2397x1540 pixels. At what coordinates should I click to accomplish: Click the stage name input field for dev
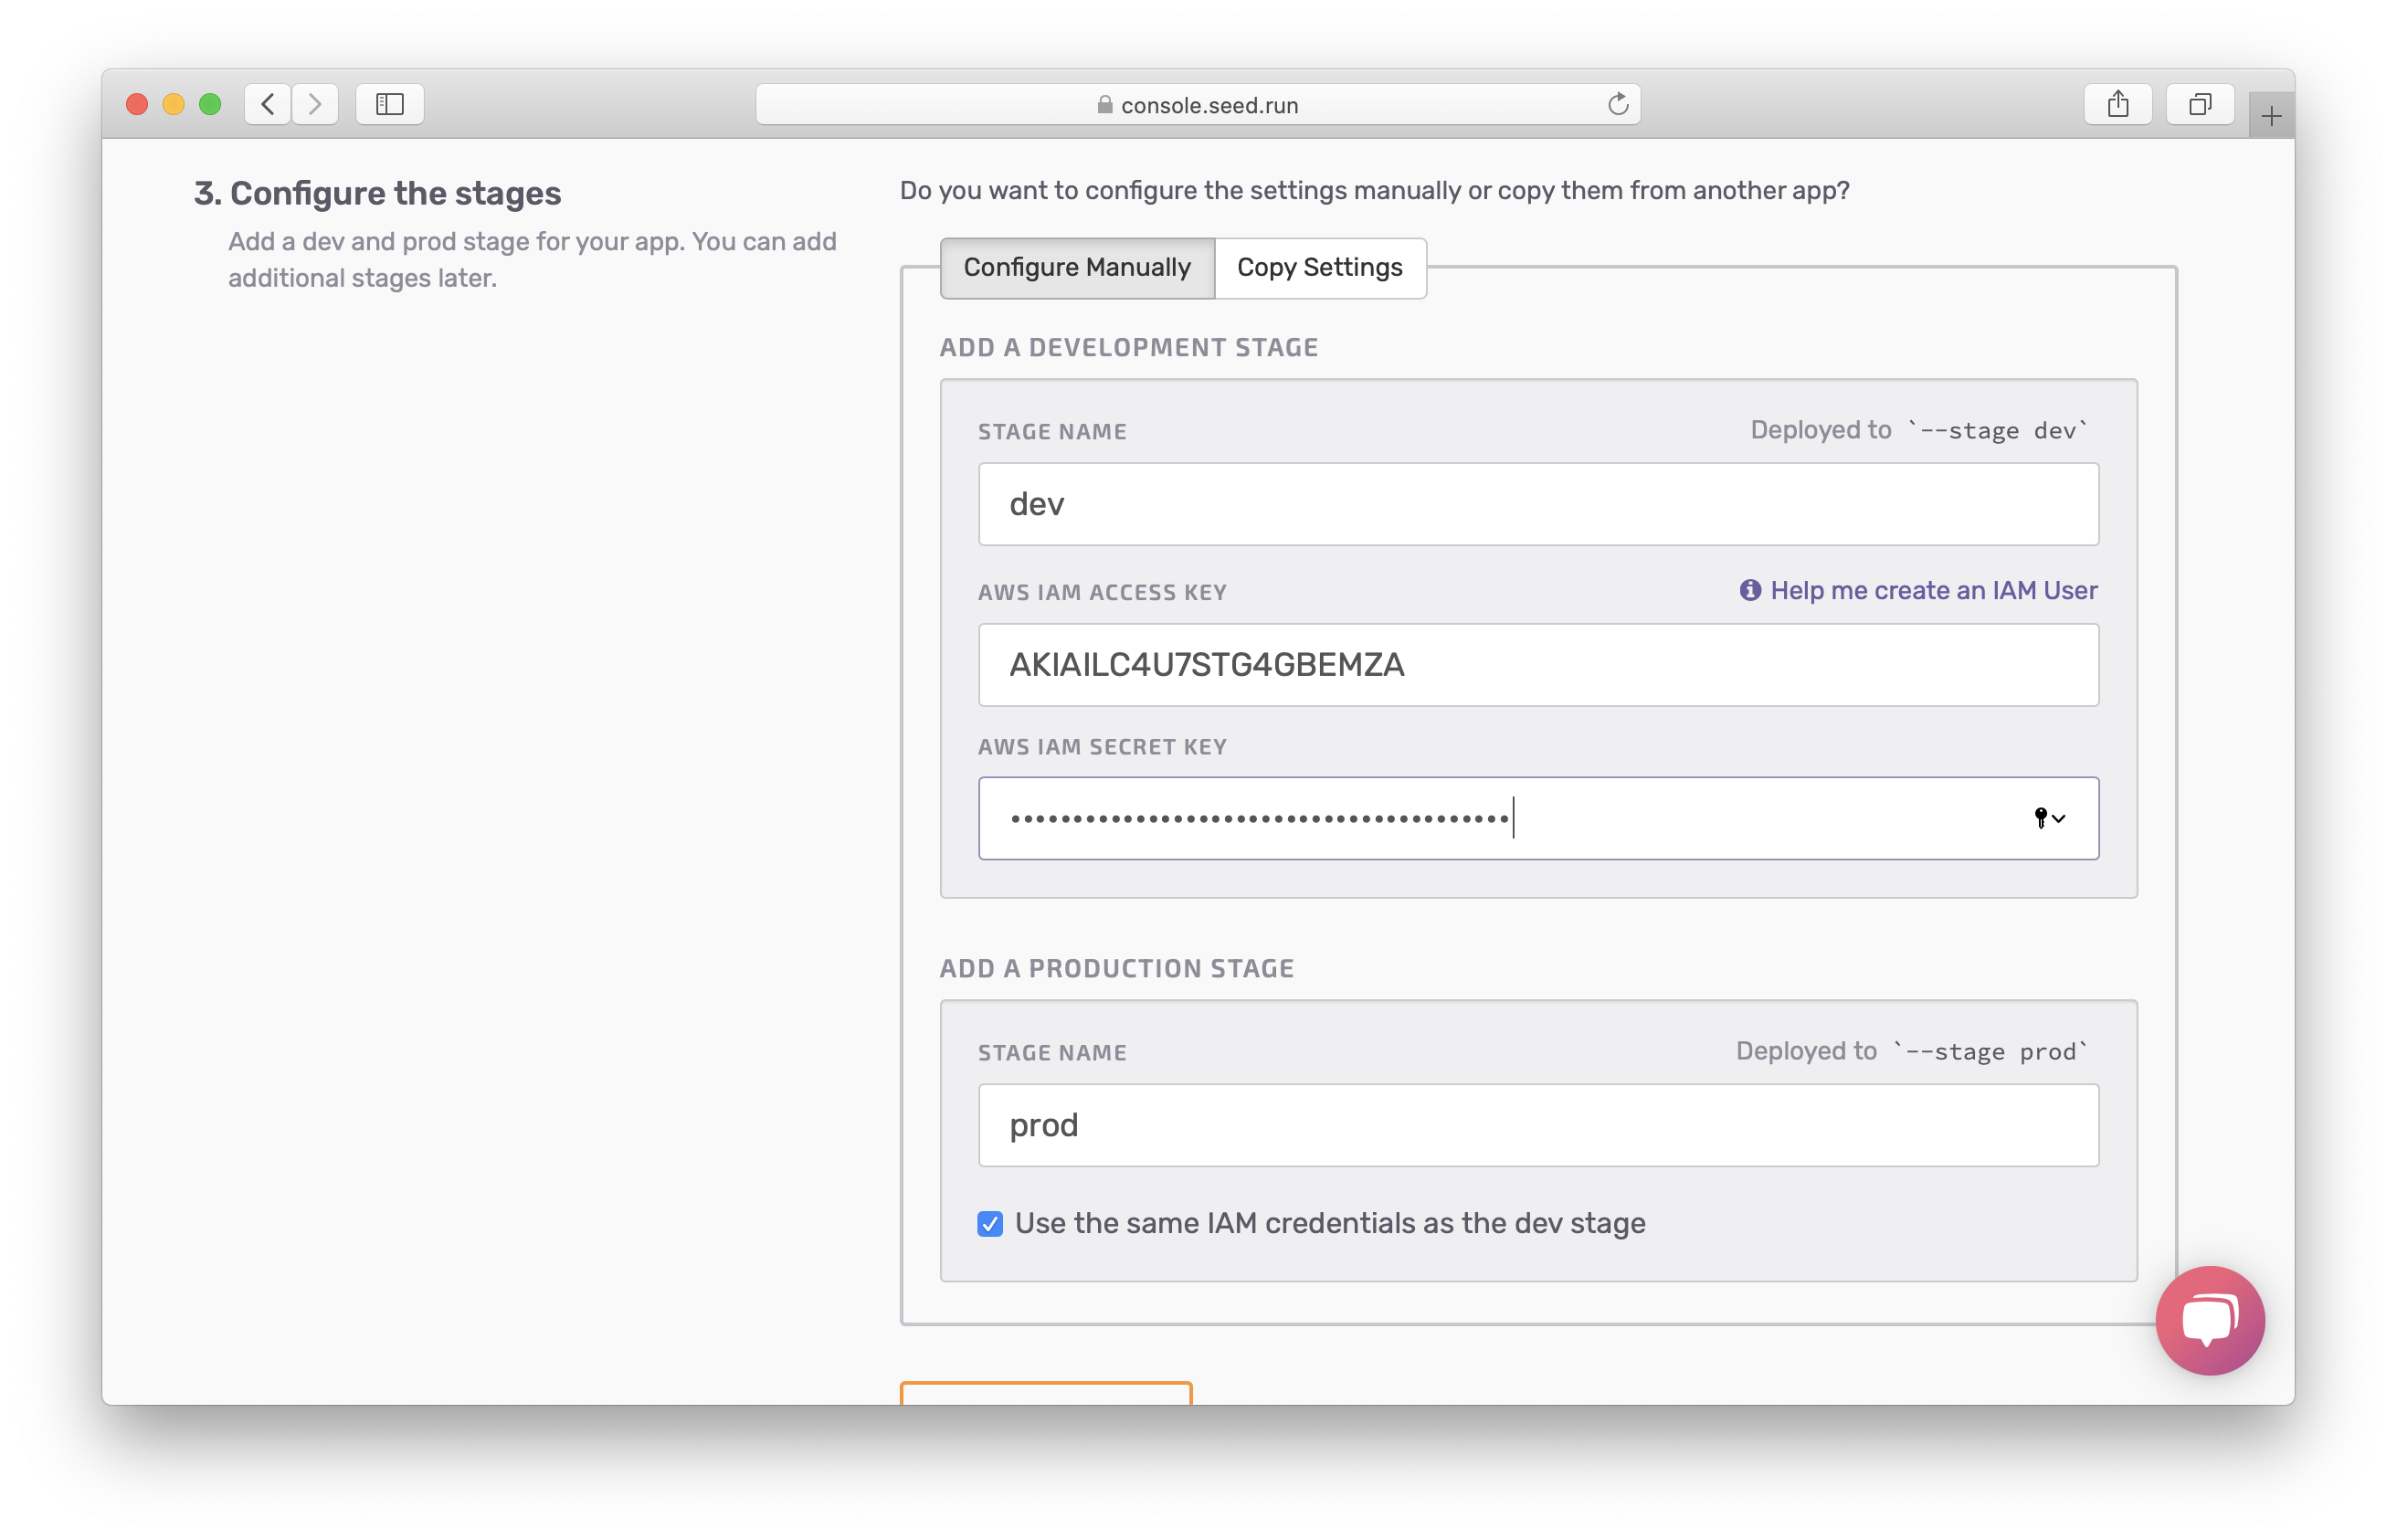click(x=1537, y=504)
